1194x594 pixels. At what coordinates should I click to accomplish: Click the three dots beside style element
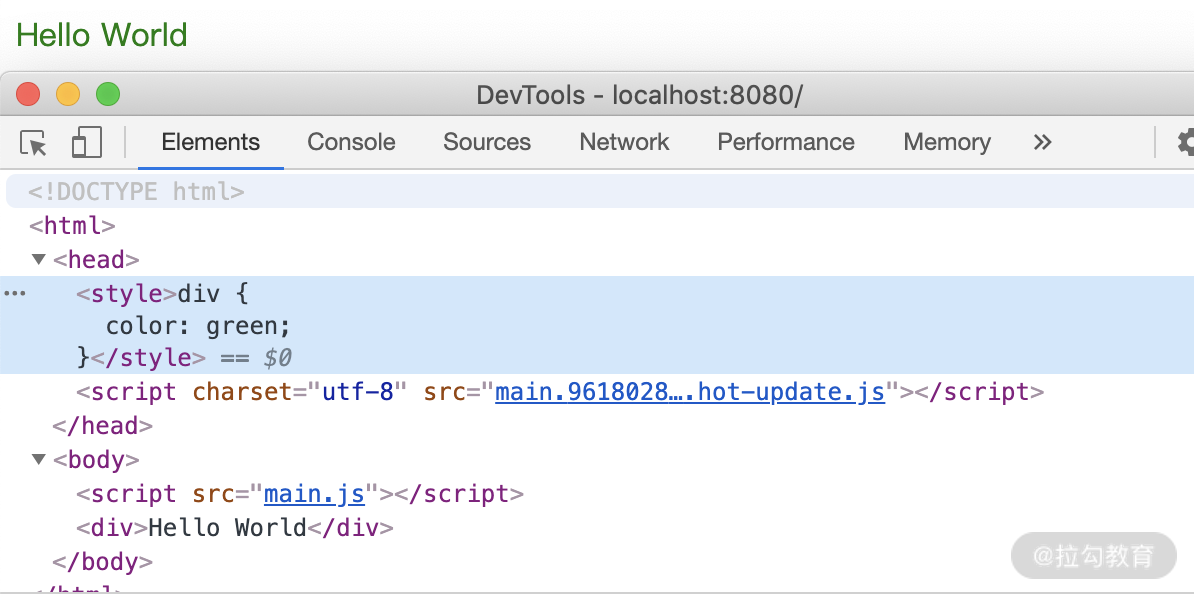coord(15,294)
